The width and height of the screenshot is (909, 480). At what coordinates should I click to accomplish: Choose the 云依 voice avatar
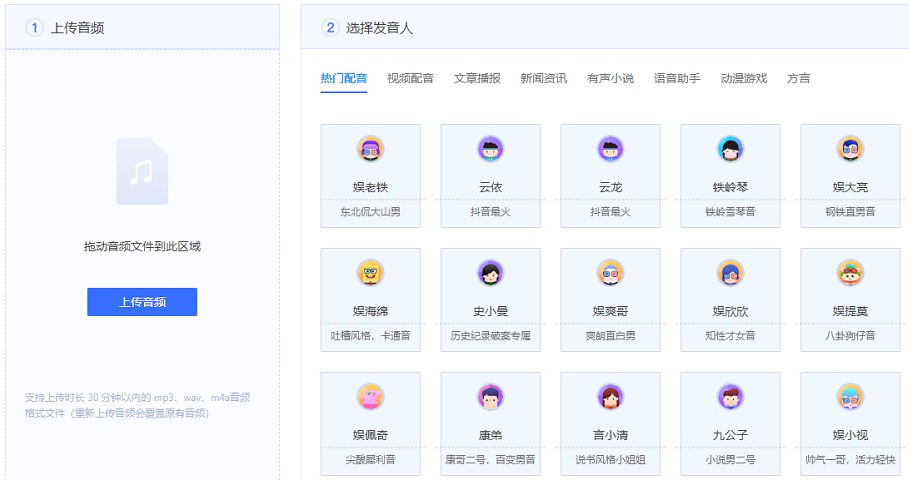click(490, 149)
